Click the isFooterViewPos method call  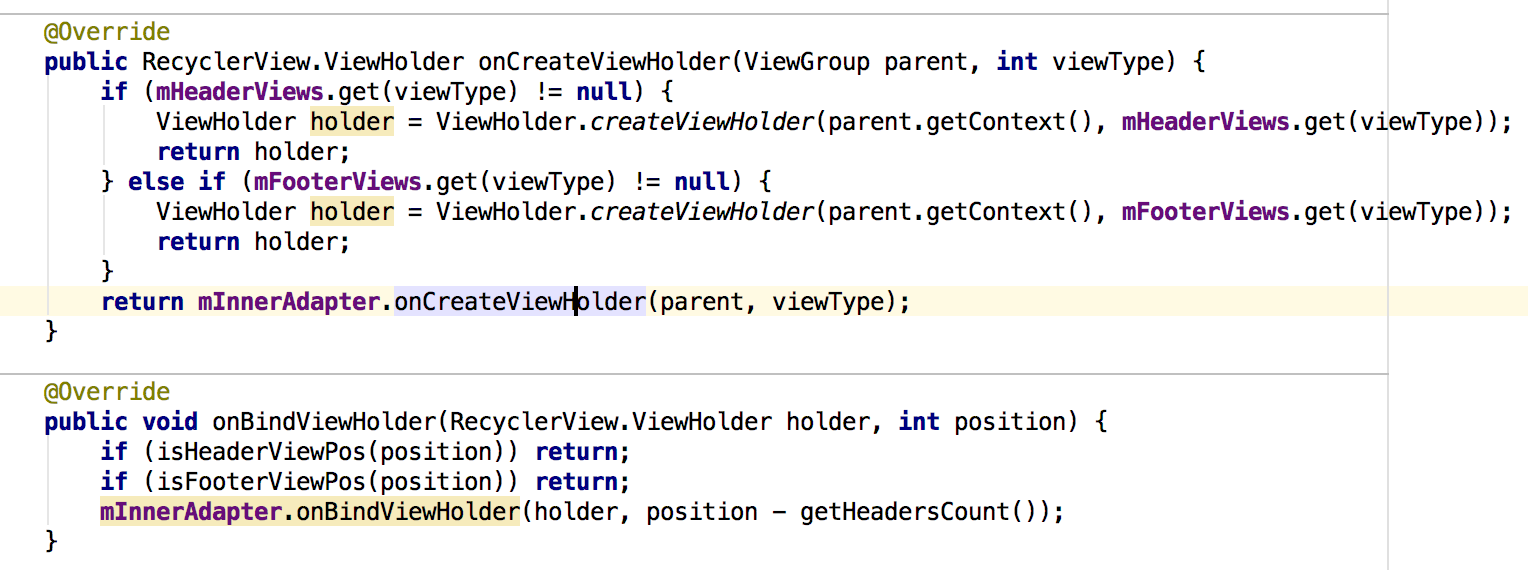pos(269,482)
